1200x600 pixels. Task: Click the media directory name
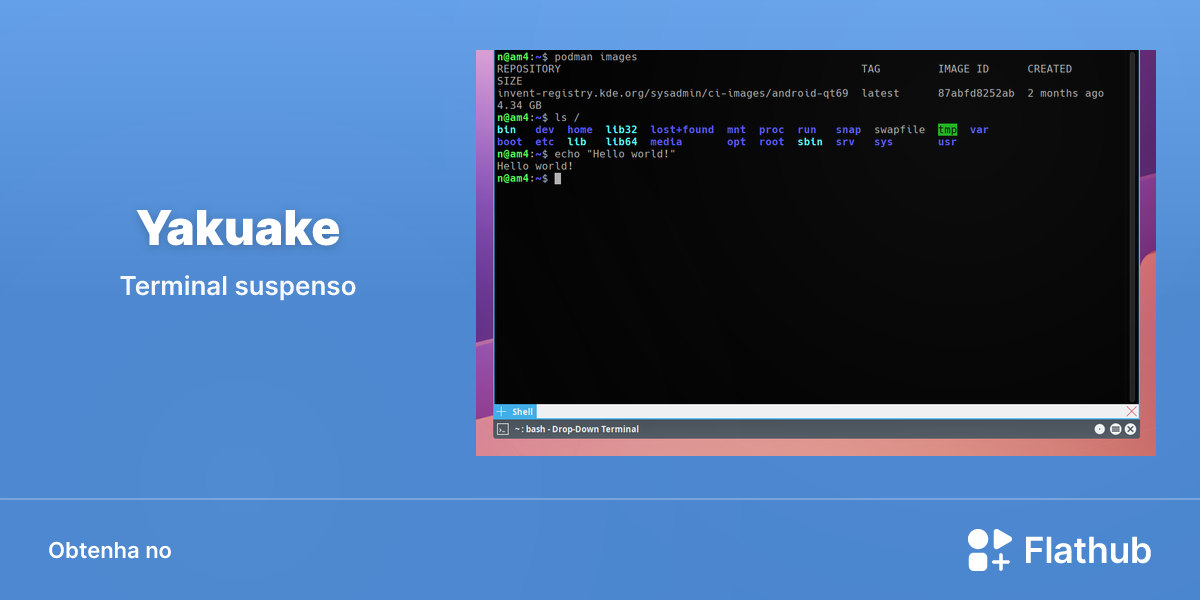click(x=666, y=142)
